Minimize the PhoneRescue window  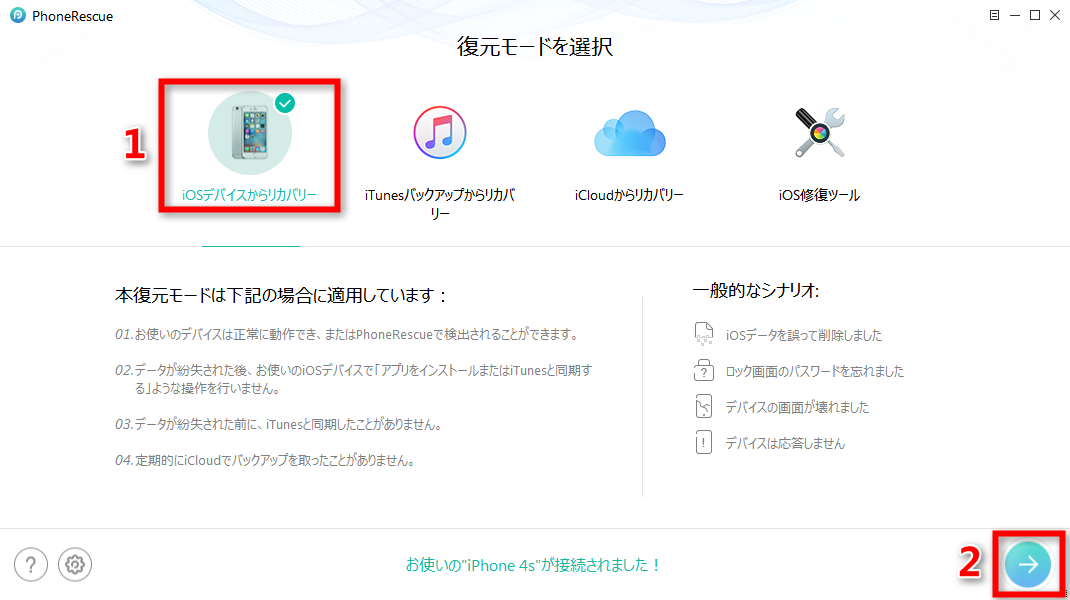point(1015,15)
